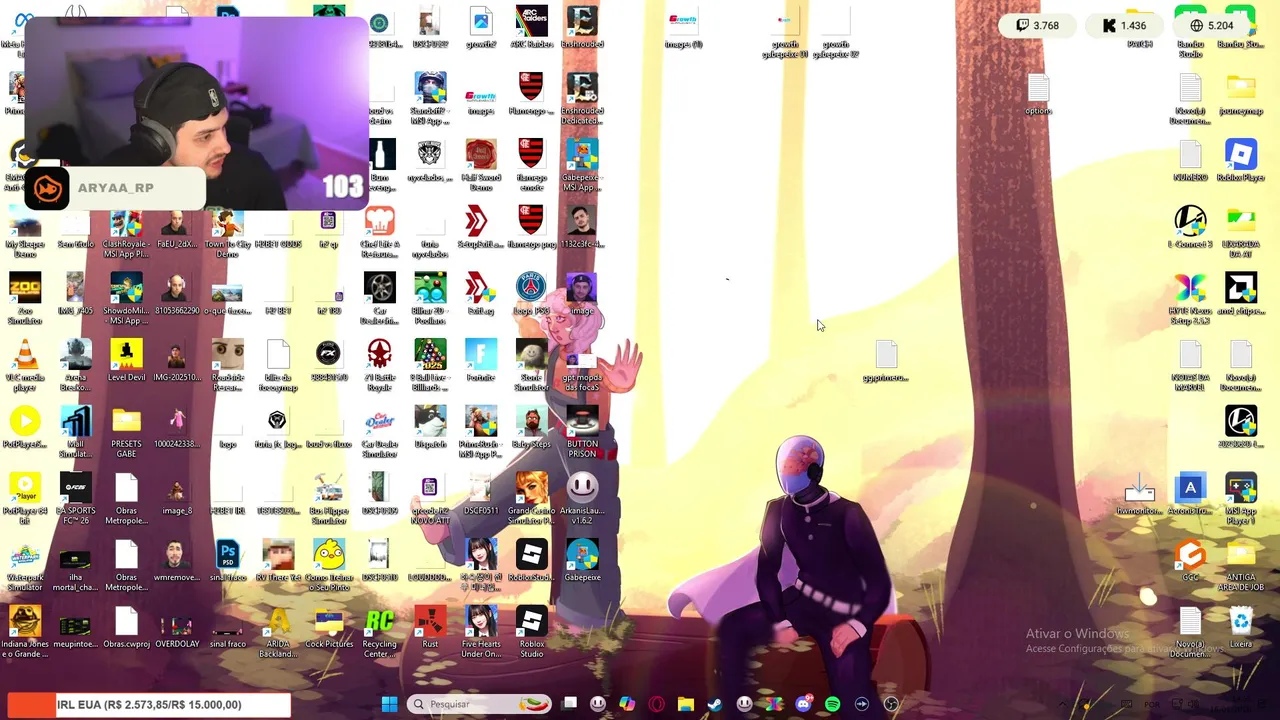Open the Lixeira recycle bin

point(1241,627)
